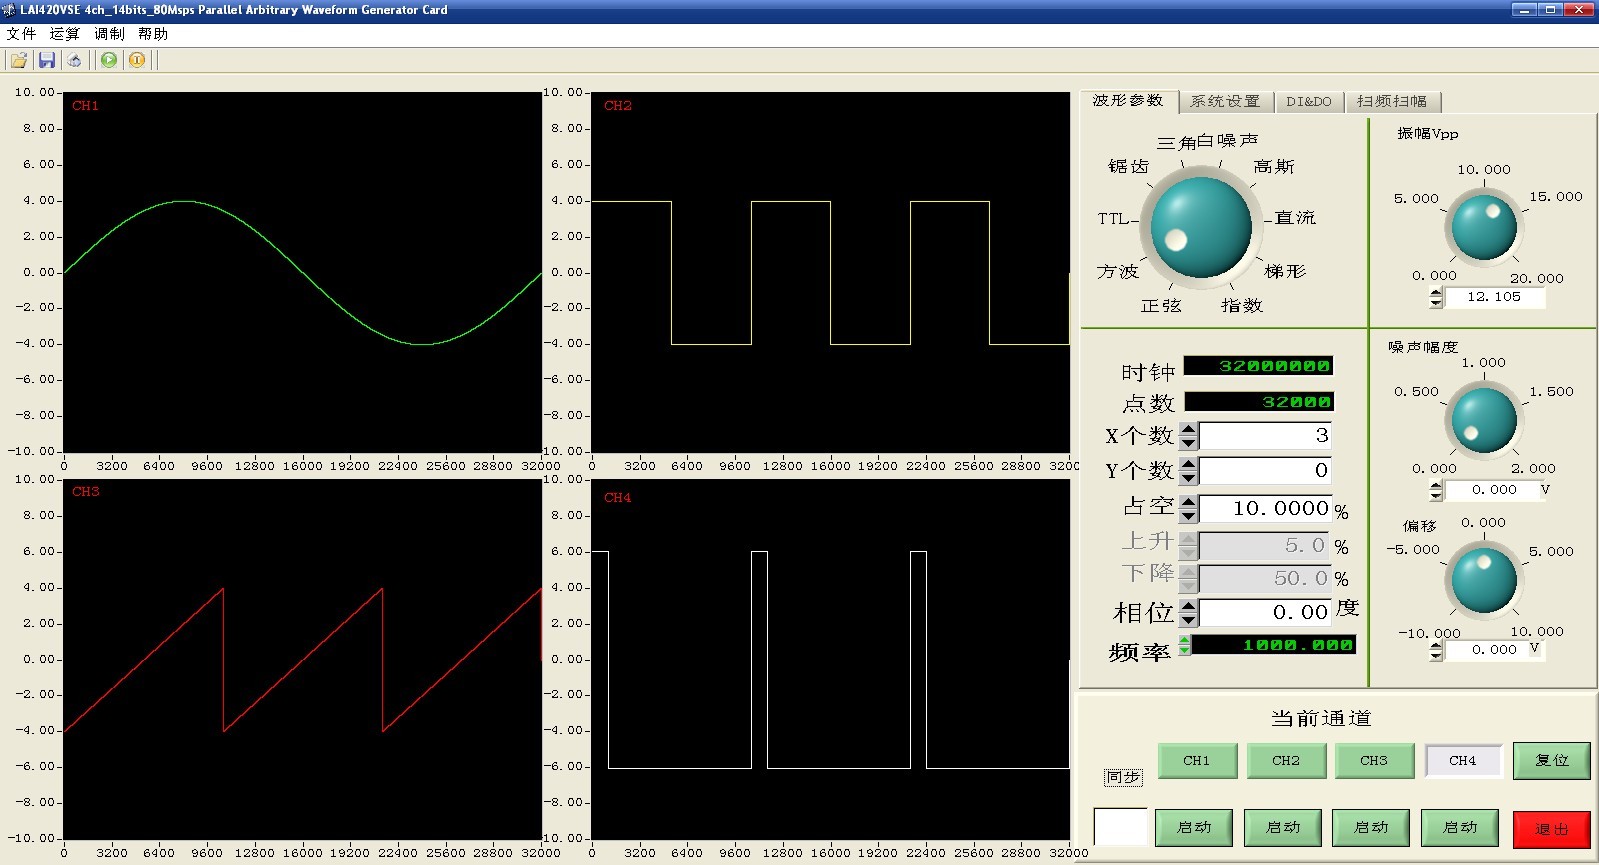This screenshot has height=865, width=1599.
Task: Open a waveform file from toolbar
Action: point(18,60)
